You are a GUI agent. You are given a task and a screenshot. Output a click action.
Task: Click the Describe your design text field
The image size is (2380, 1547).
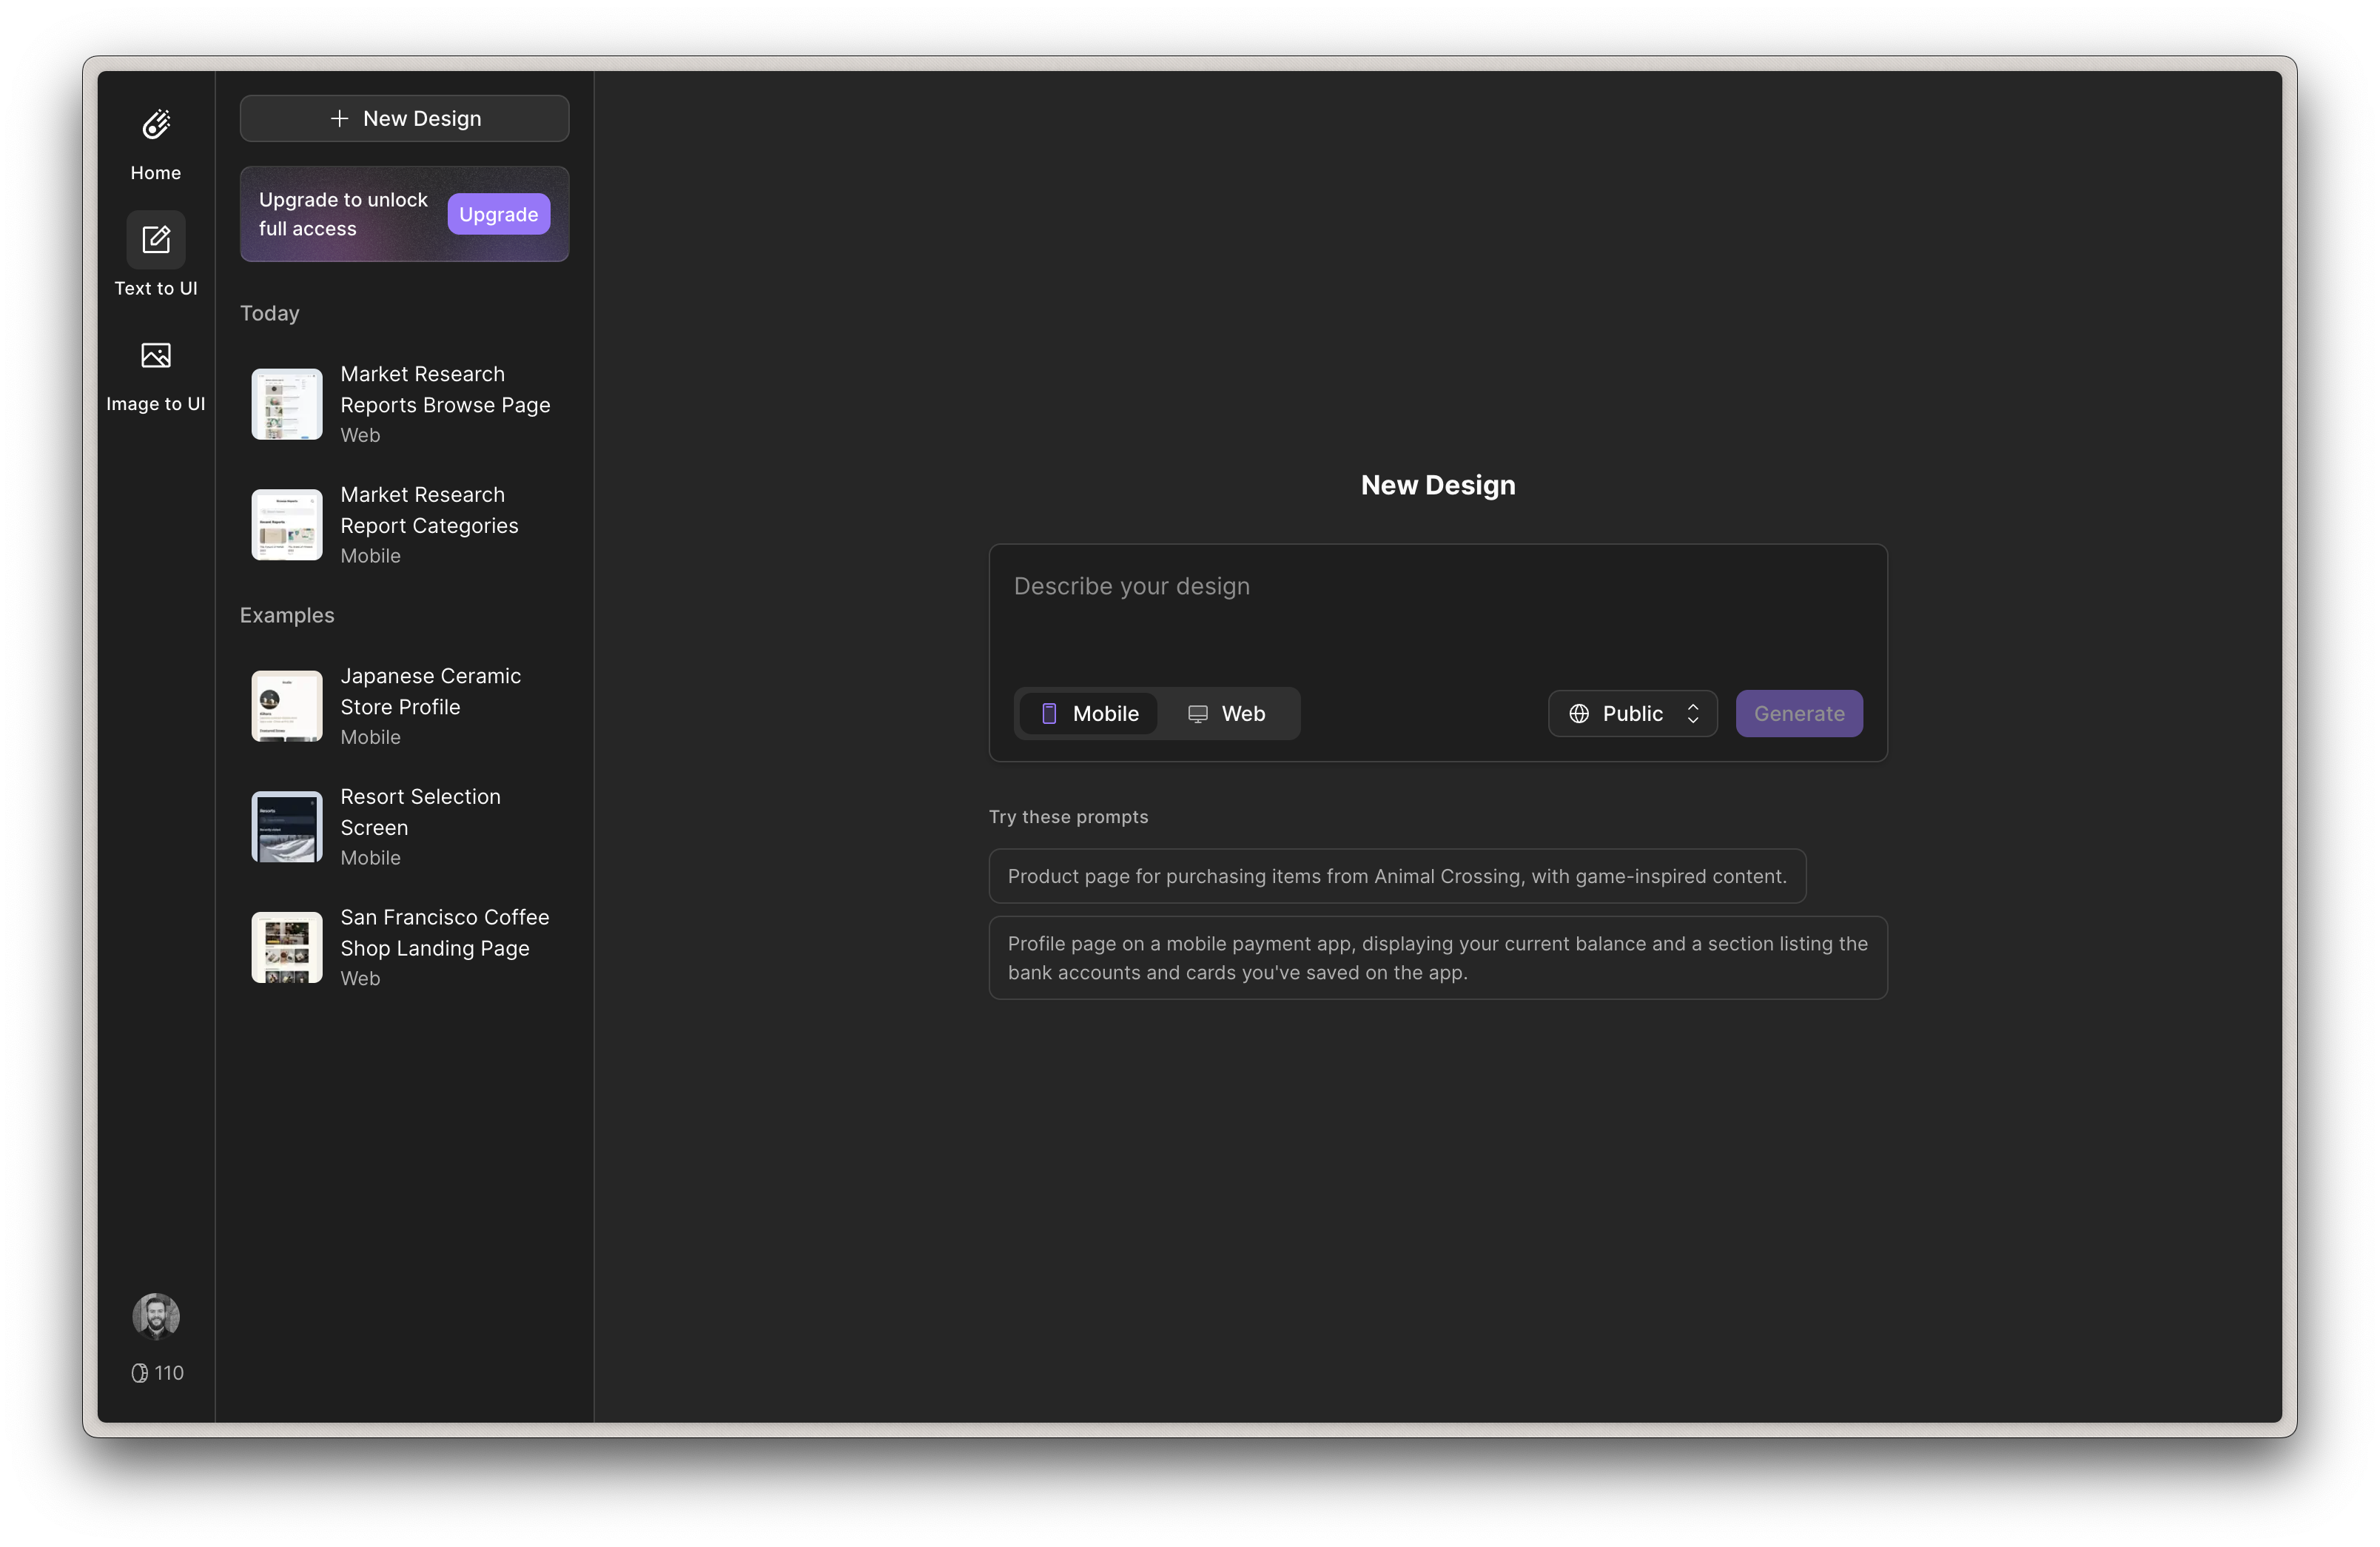pyautogui.click(x=1437, y=610)
